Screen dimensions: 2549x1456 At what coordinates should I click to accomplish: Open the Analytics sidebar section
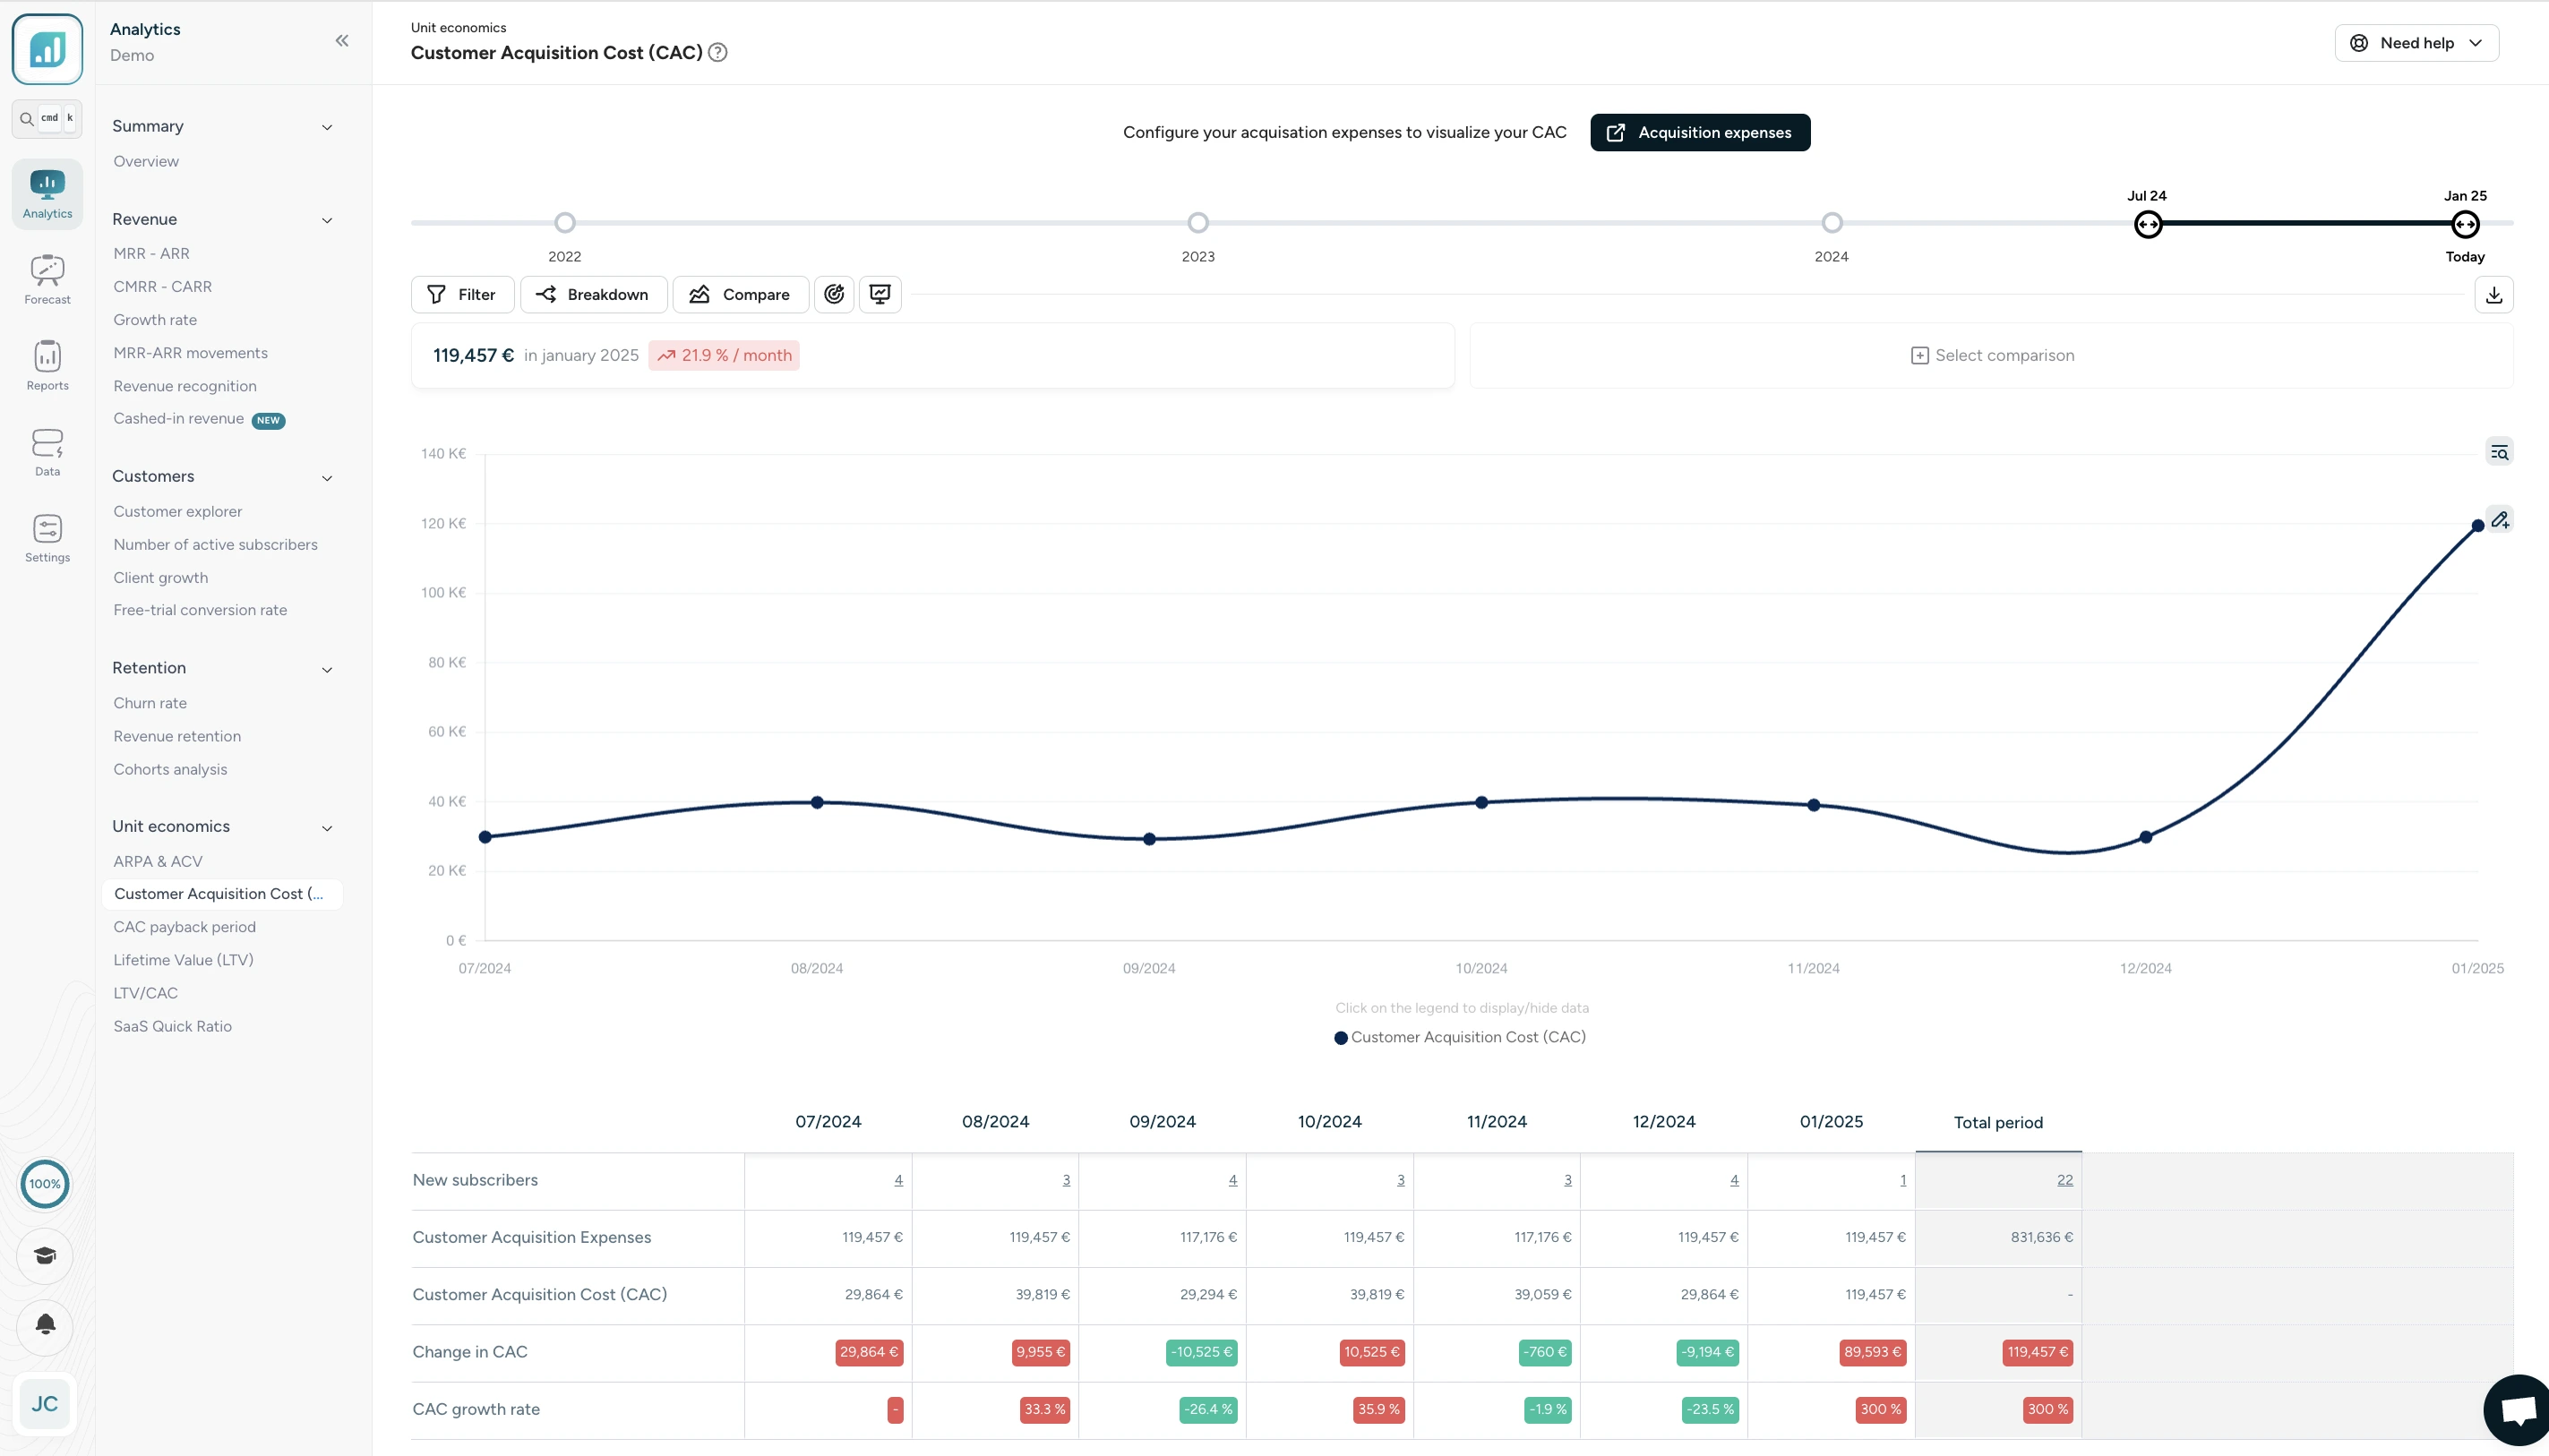[x=47, y=194]
